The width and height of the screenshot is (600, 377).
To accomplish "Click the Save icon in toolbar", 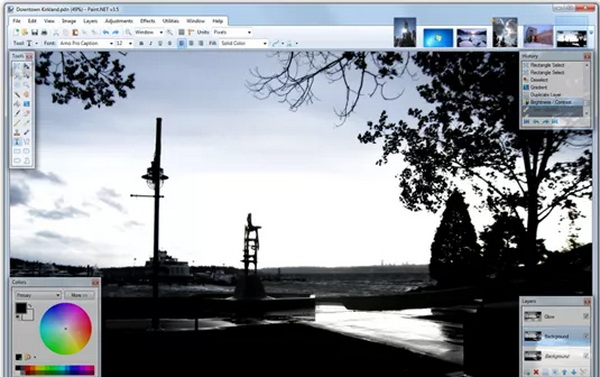I will (x=35, y=33).
